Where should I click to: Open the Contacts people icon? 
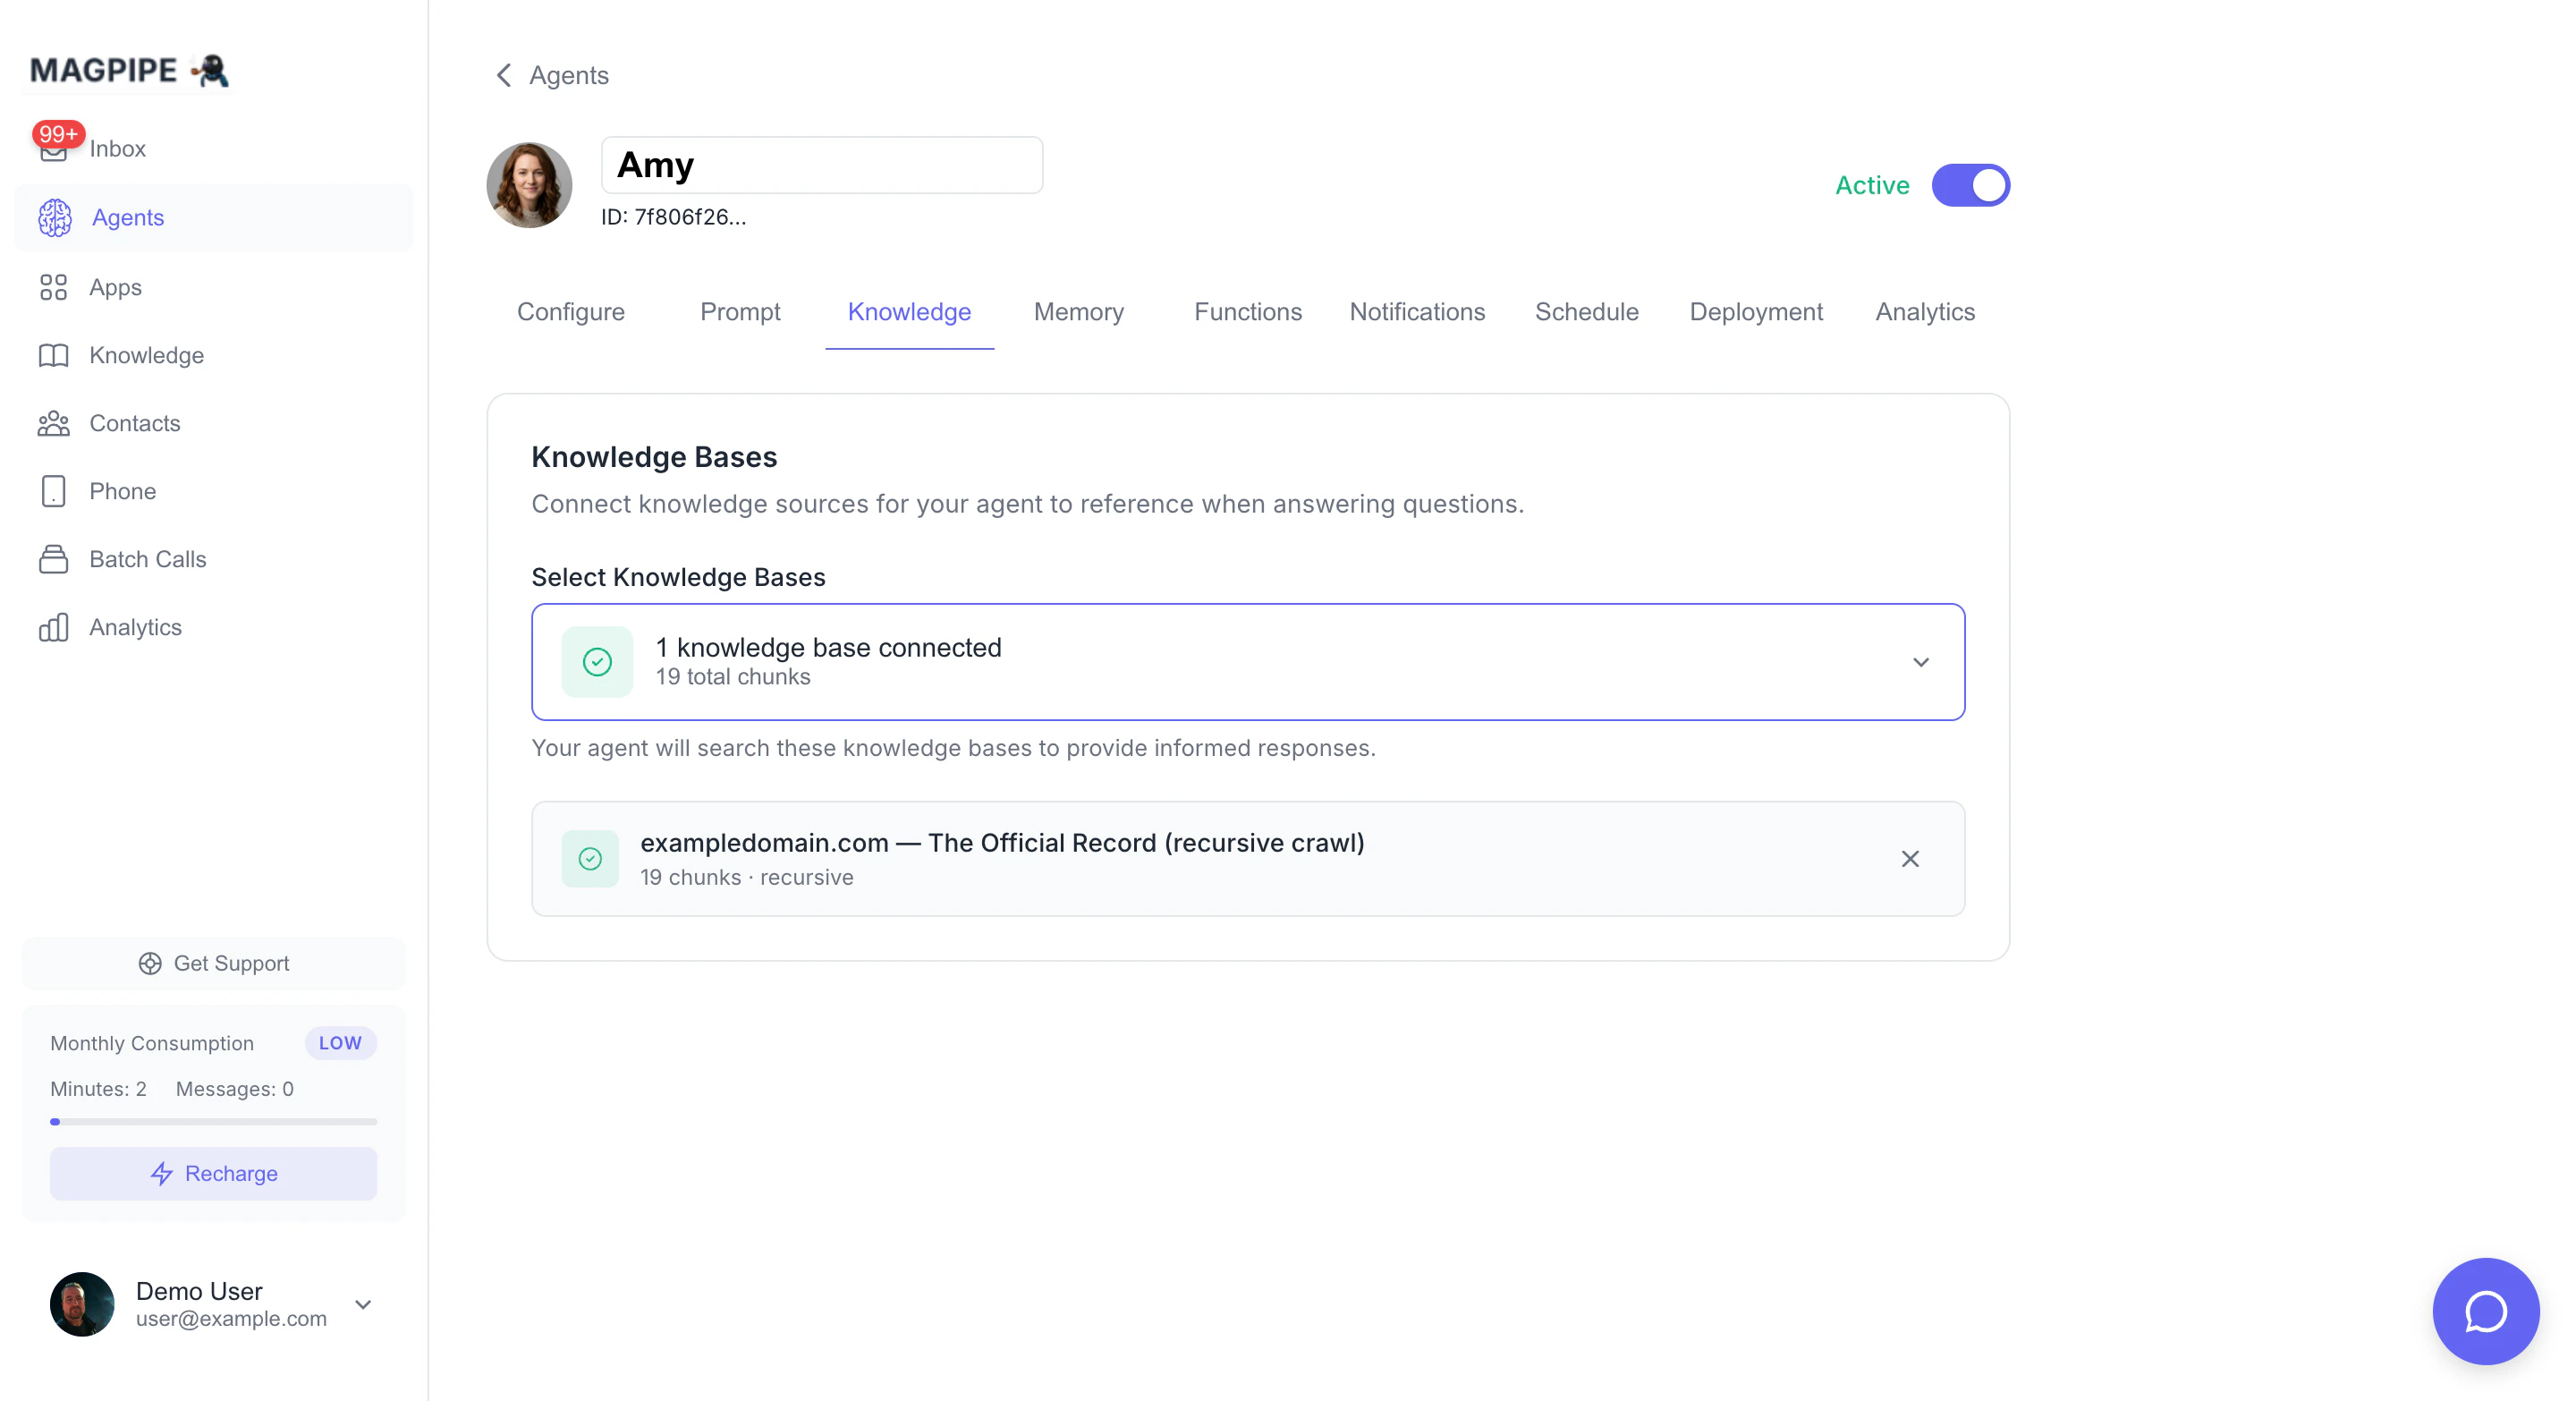click(53, 423)
